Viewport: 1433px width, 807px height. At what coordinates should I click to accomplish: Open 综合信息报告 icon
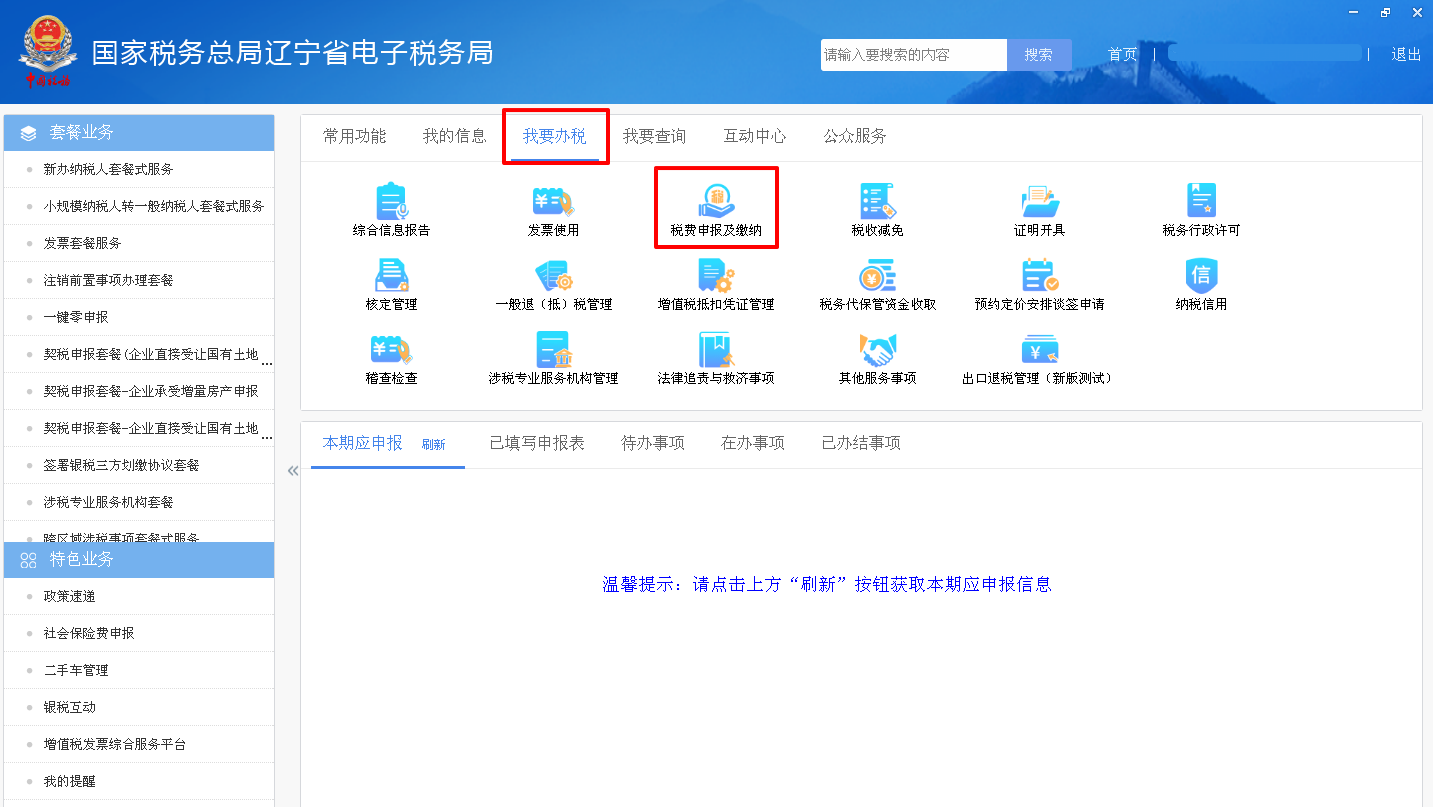pos(391,202)
